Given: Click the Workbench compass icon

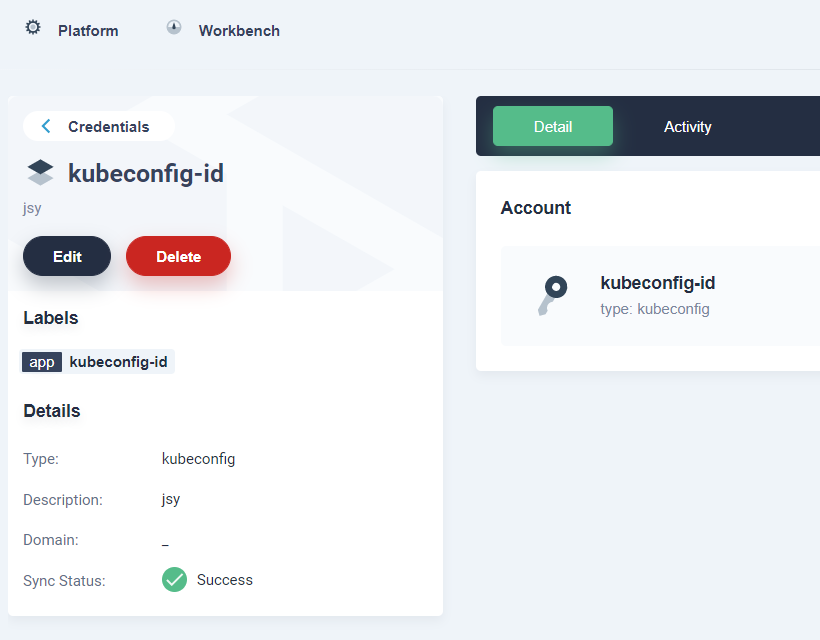Looking at the screenshot, I should point(174,28).
